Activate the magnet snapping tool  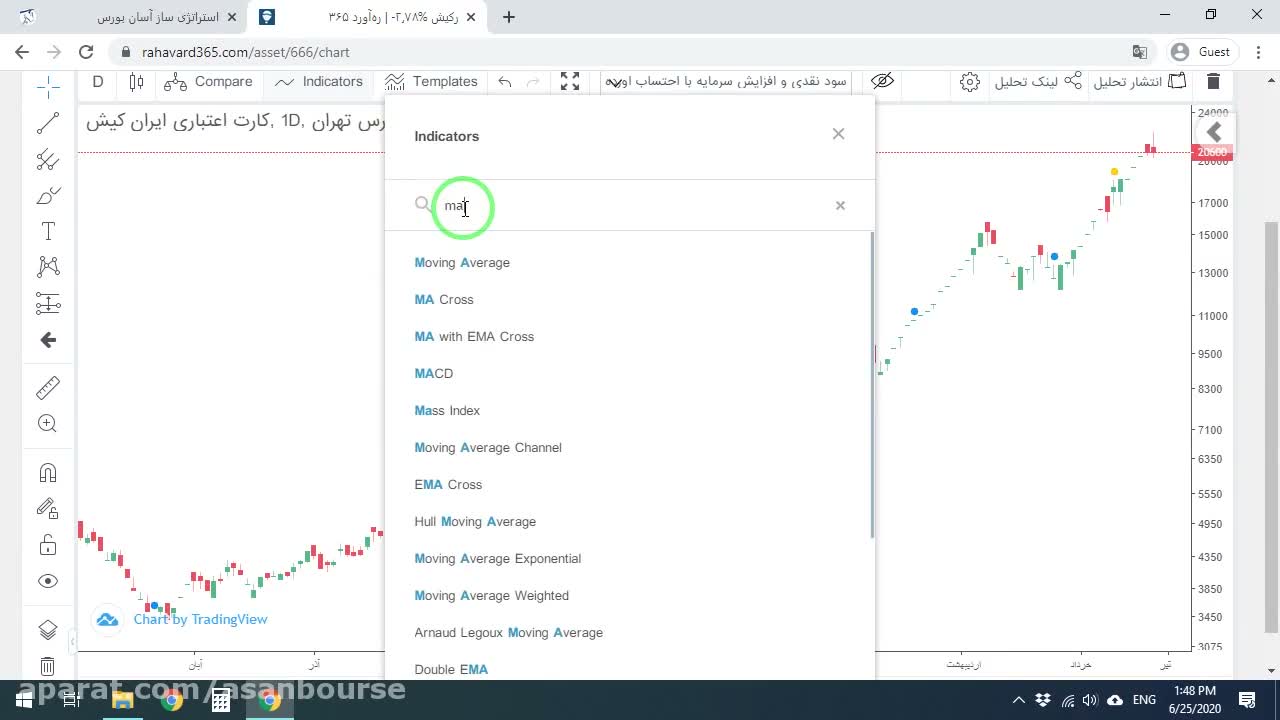[48, 473]
